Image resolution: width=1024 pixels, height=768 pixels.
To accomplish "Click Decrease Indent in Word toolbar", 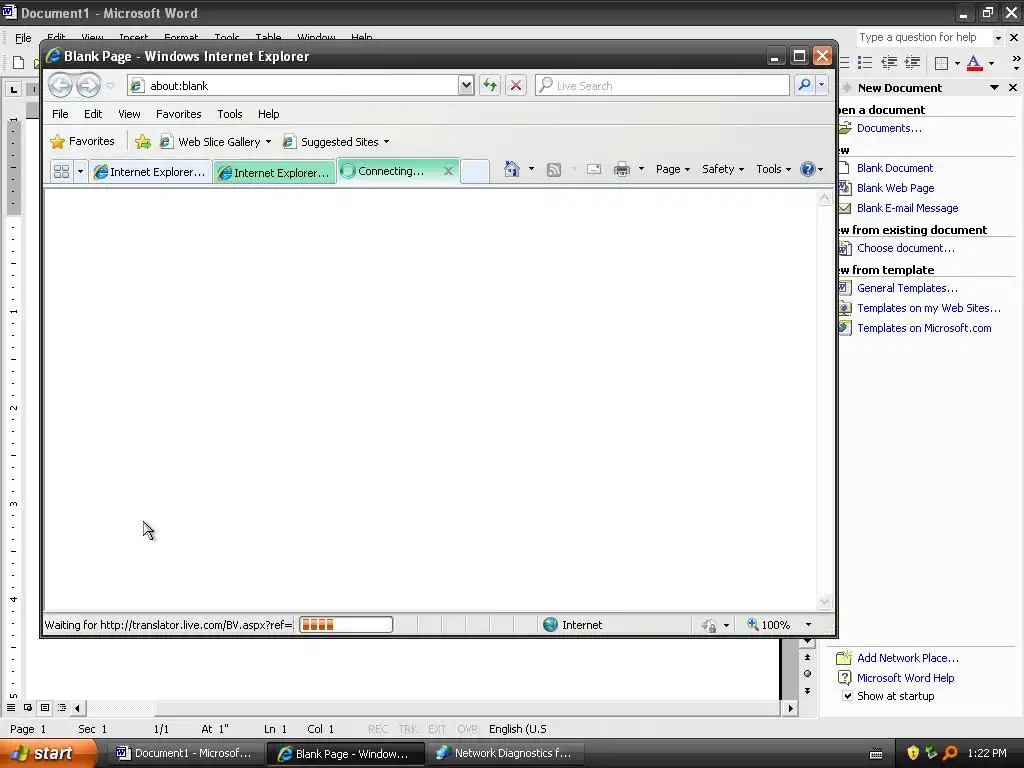I will tap(889, 63).
